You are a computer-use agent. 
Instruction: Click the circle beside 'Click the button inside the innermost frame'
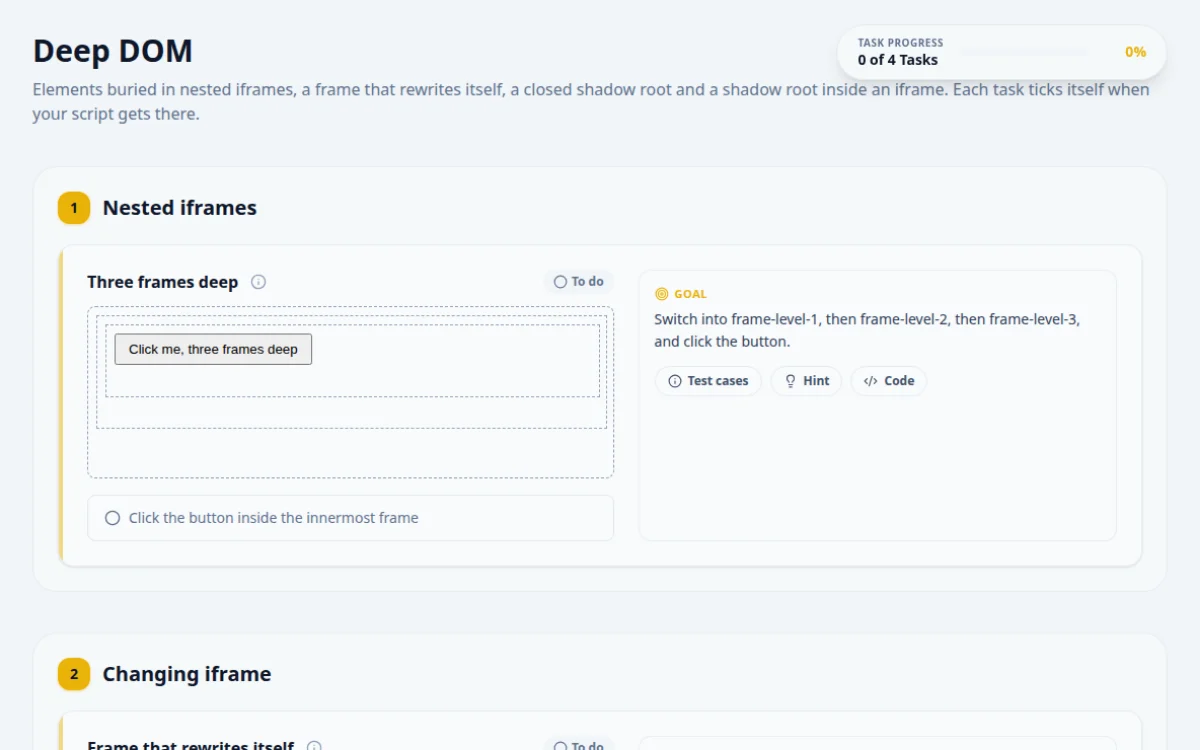click(x=112, y=518)
